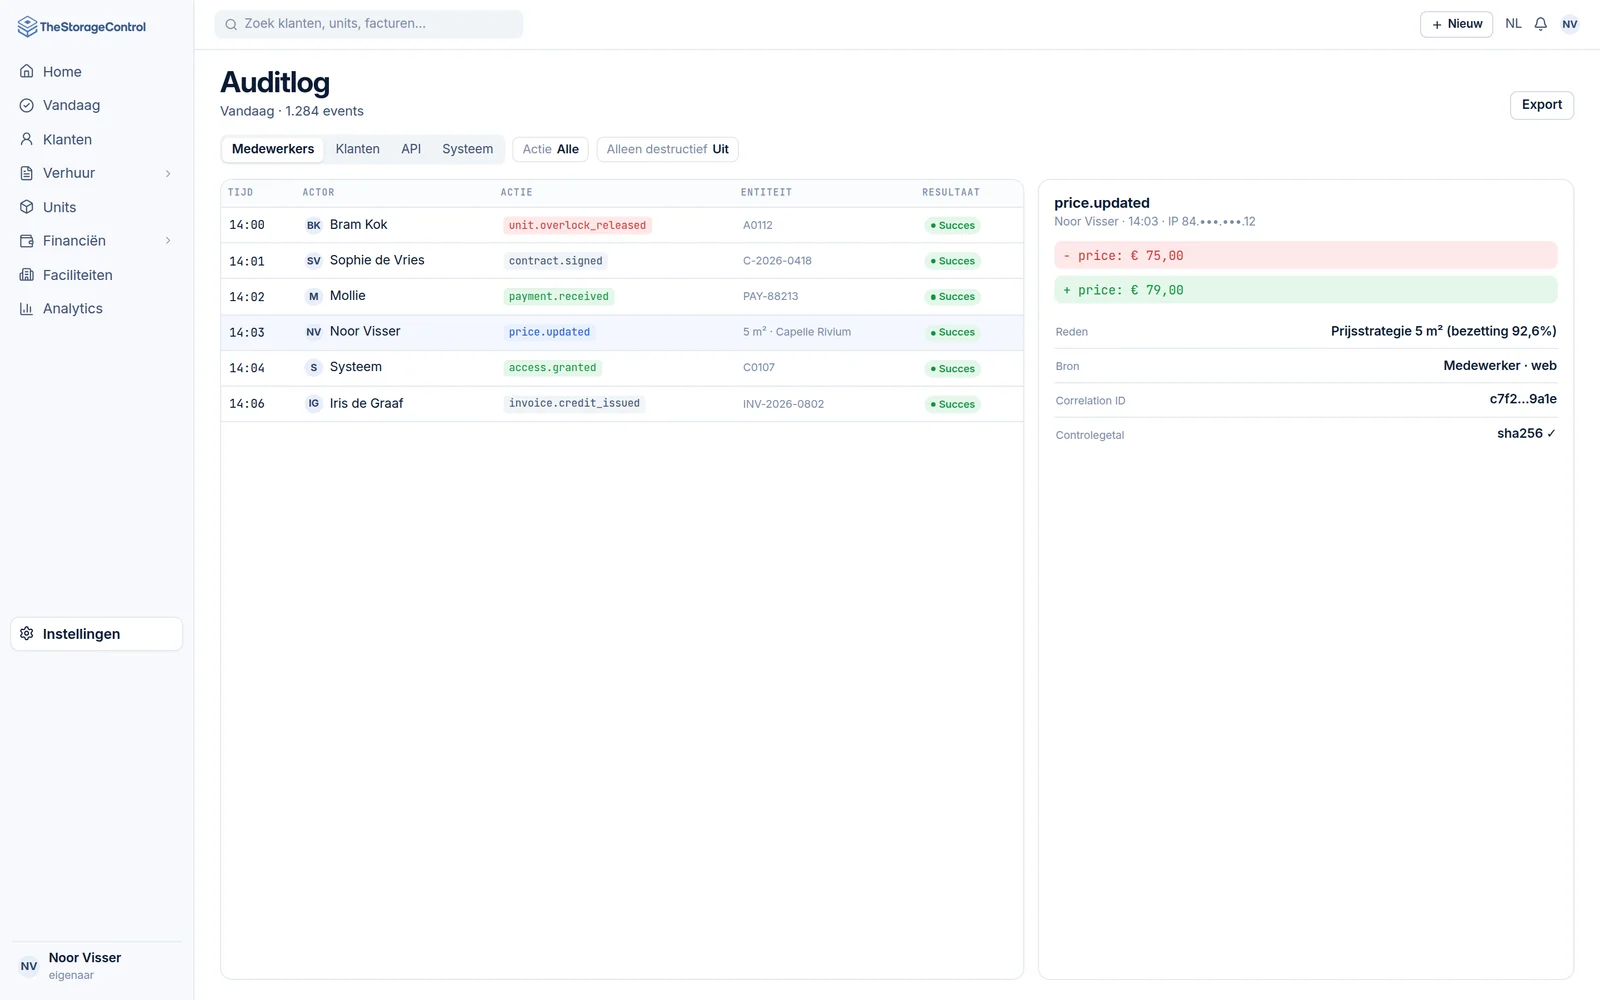Click the Instellingen gear icon
The image size is (1600, 1000).
click(x=27, y=634)
